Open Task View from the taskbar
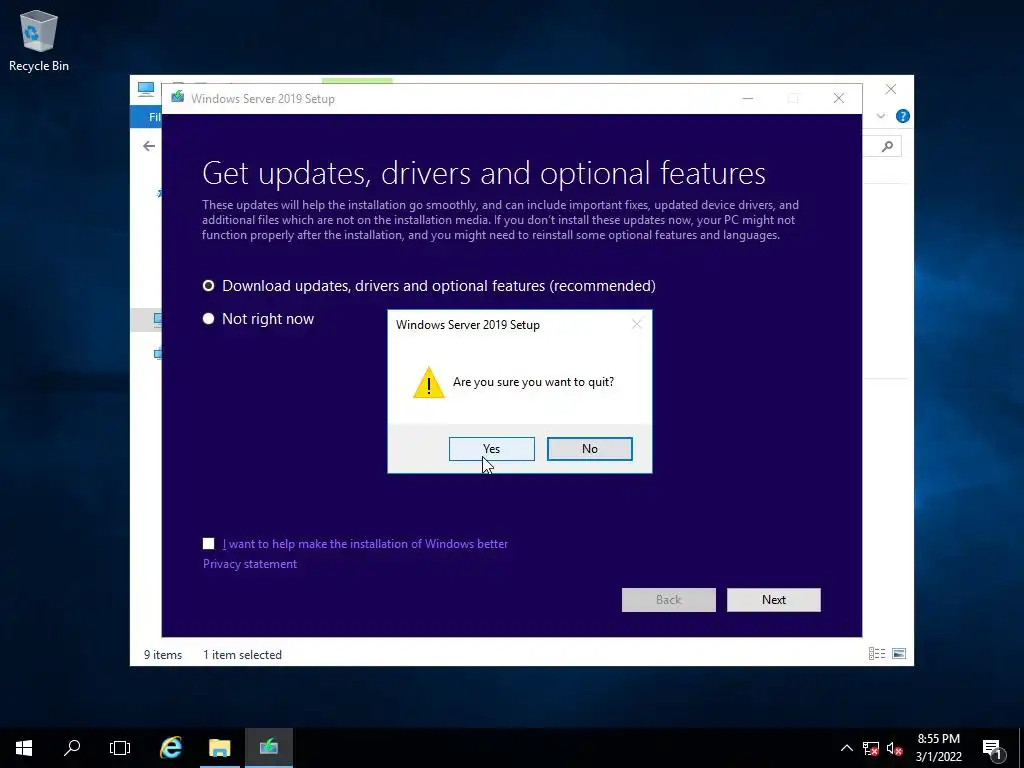Viewport: 1024px width, 768px height. click(120, 748)
